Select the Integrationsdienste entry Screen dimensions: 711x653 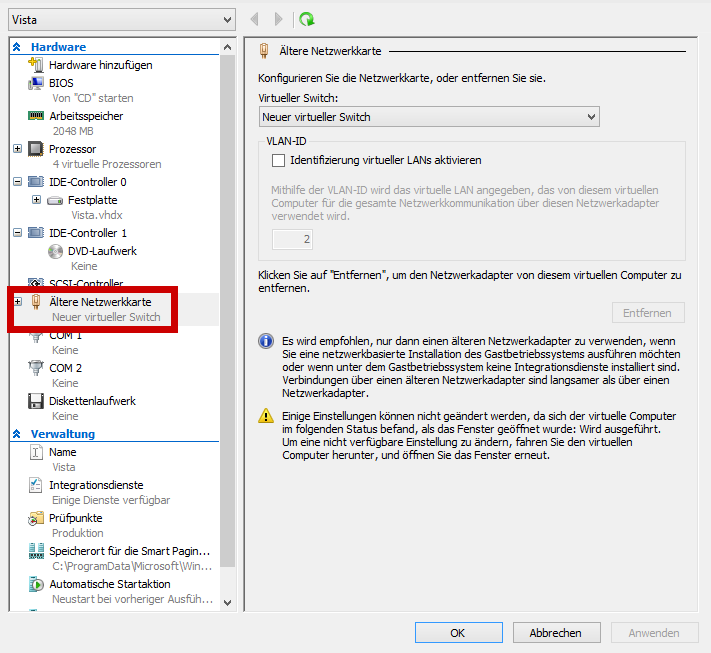[x=96, y=485]
